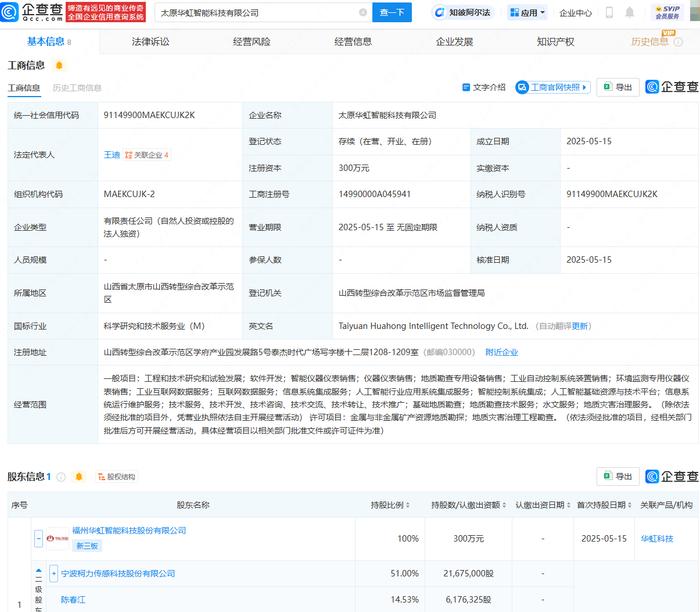Click the 6,176,325股 cell
The image size is (700, 612).
468,600
